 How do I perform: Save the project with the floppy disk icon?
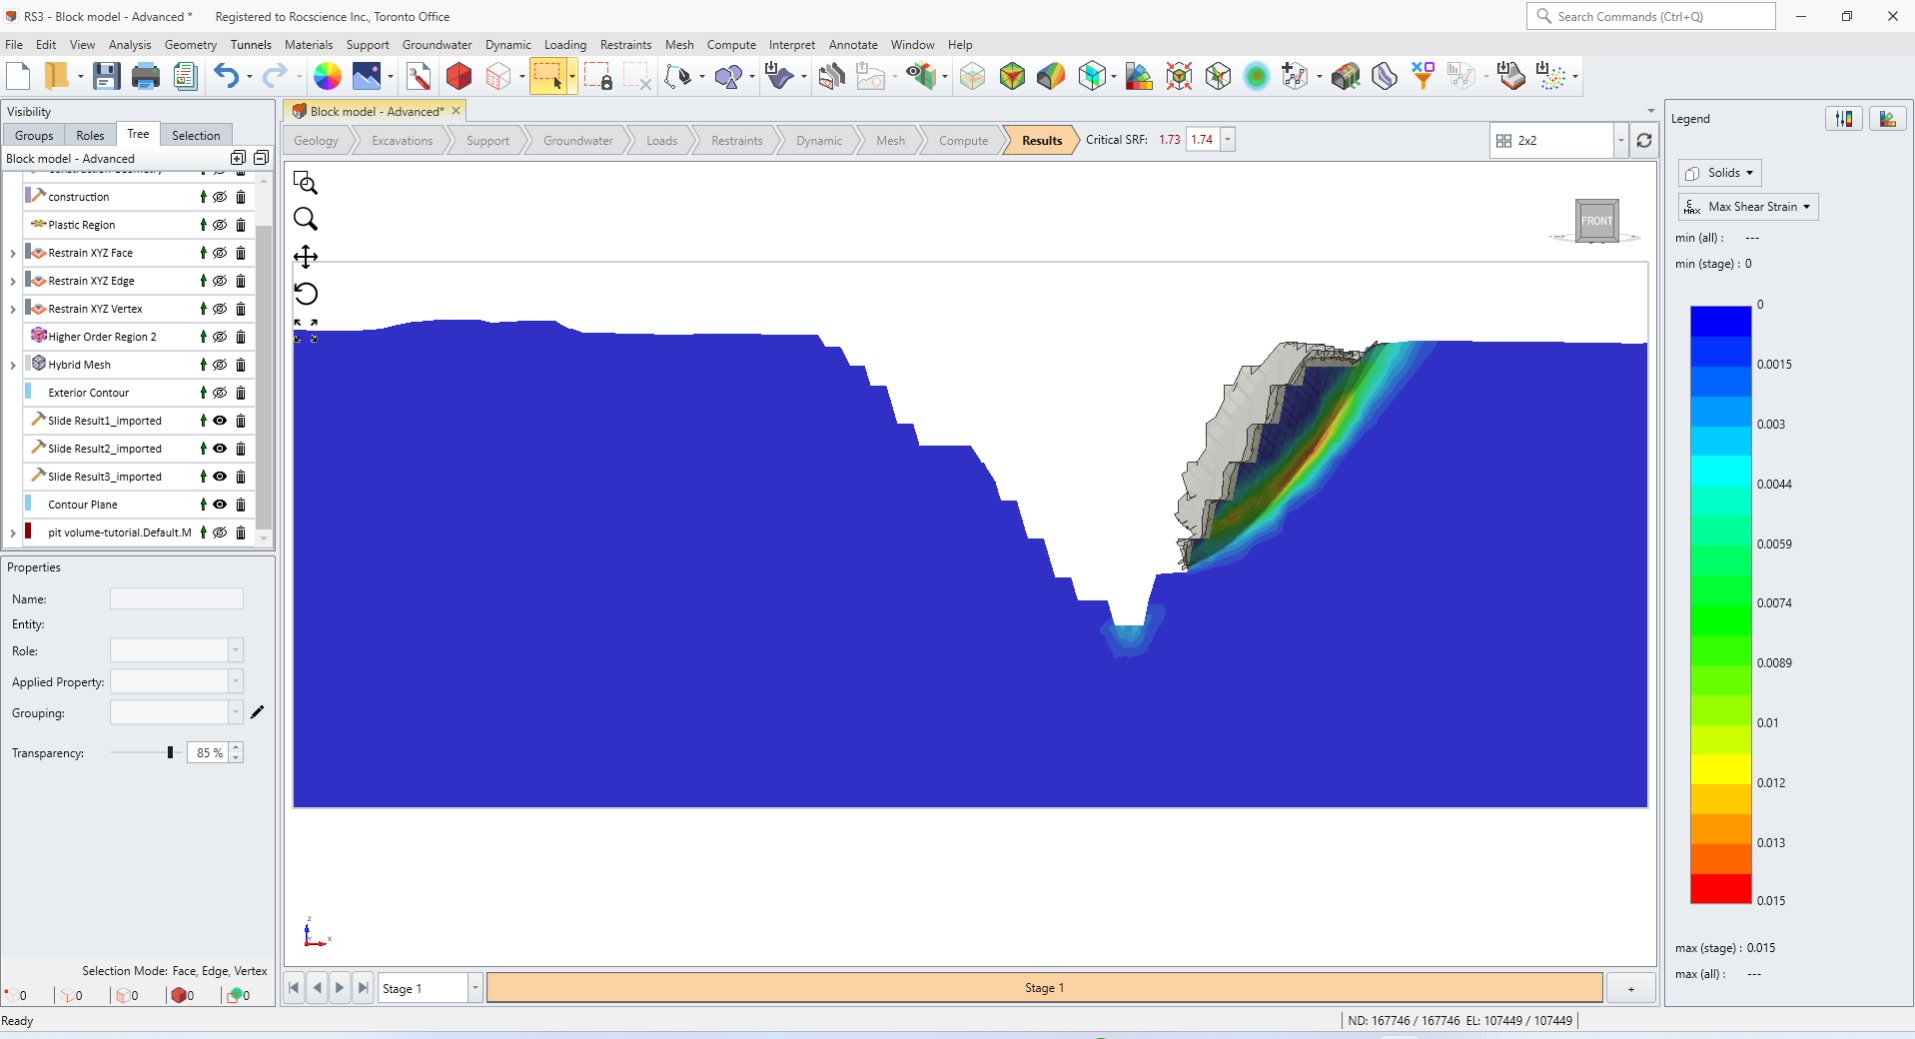pyautogui.click(x=106, y=76)
